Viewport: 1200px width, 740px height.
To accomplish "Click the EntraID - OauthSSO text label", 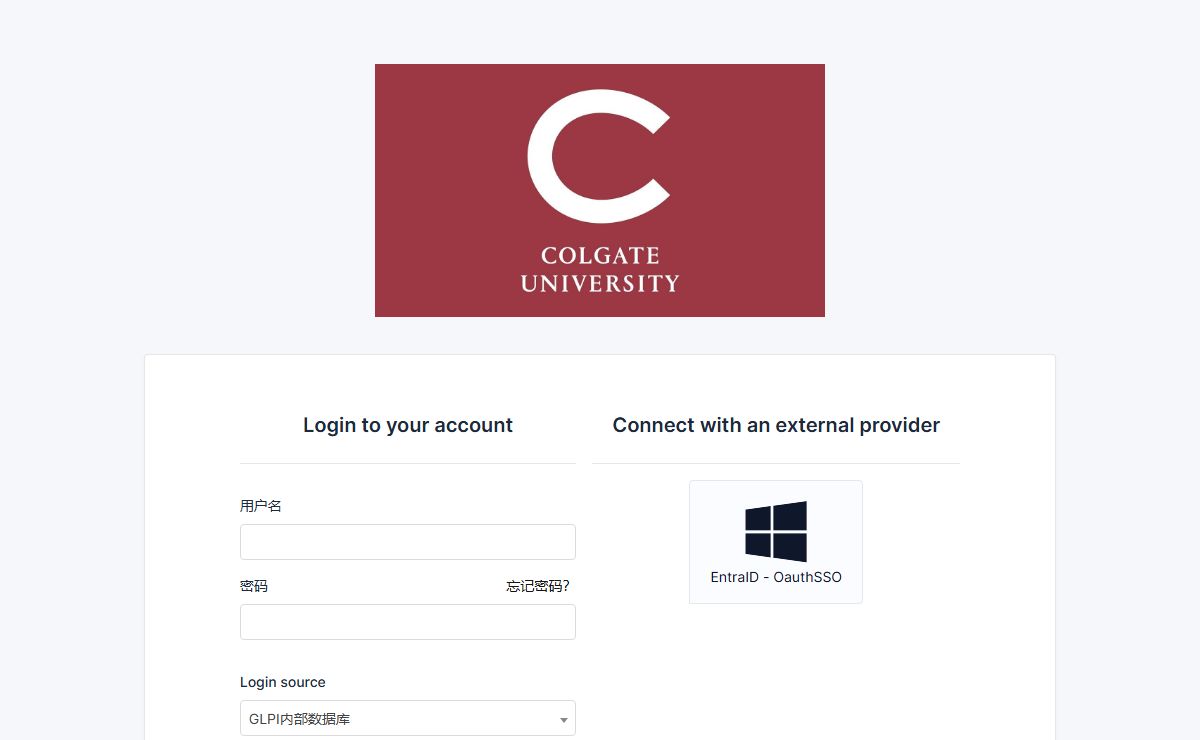I will coord(776,577).
